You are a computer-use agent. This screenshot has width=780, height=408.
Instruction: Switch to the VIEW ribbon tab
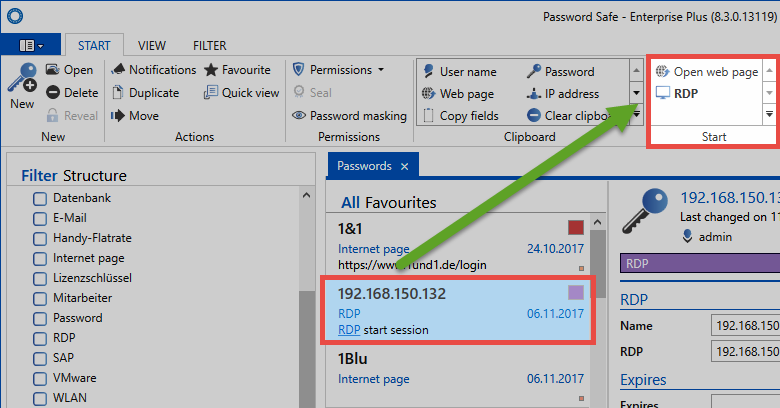[x=152, y=46]
